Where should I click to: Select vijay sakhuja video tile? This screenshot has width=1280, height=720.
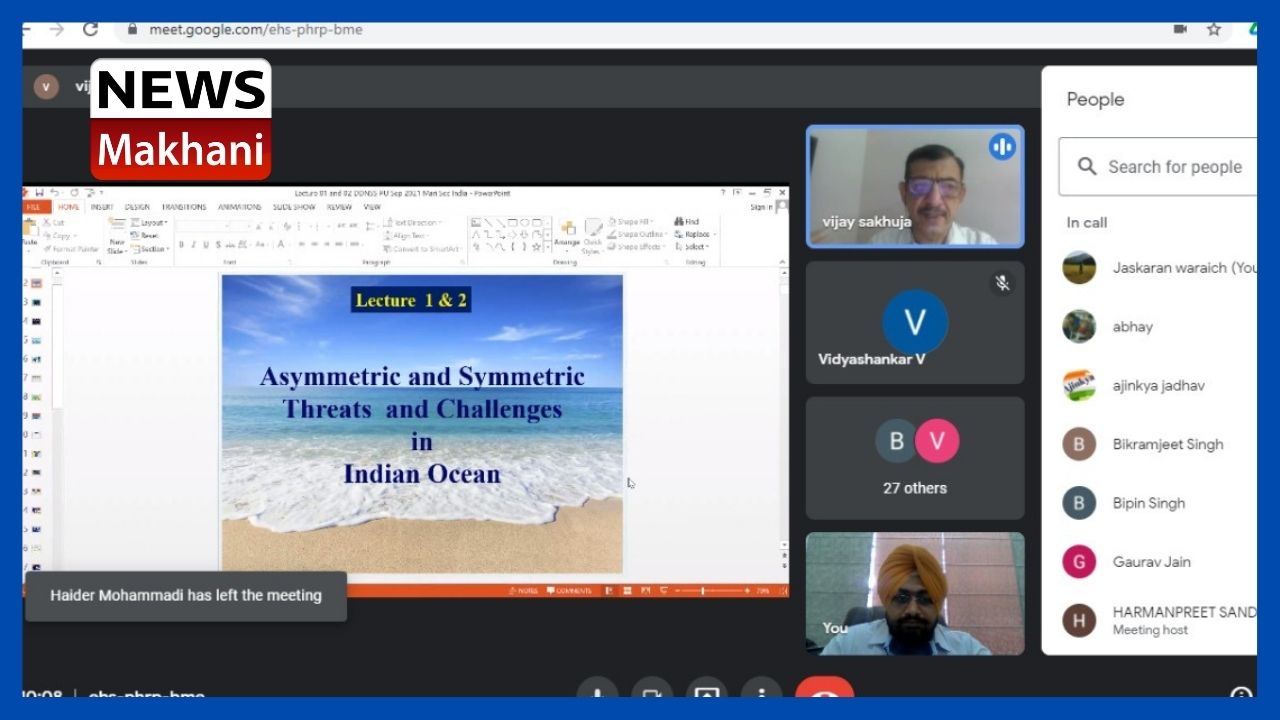[x=915, y=187]
